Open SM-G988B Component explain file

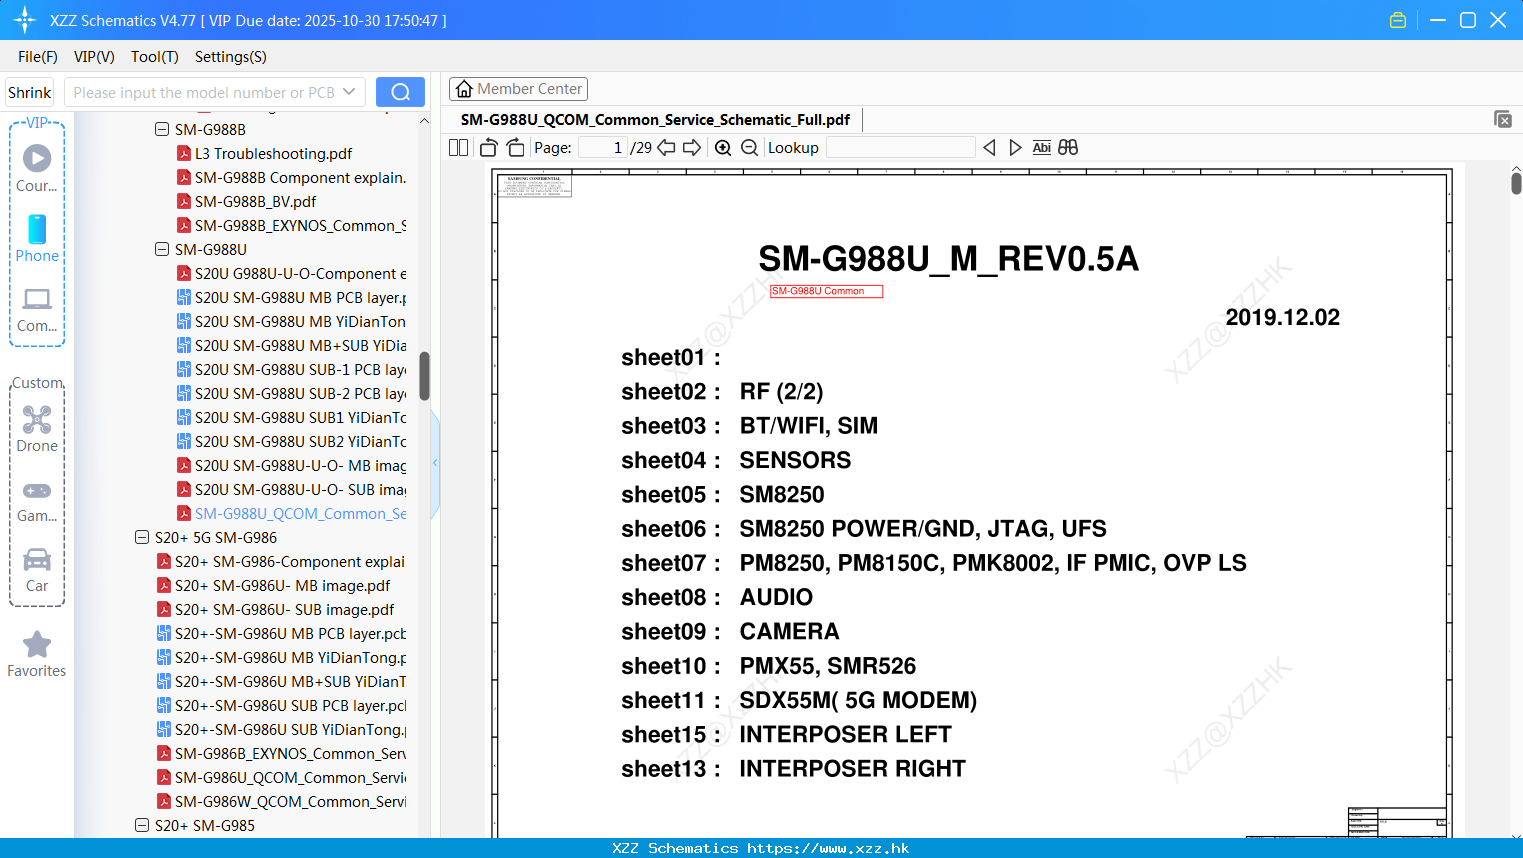pos(291,177)
